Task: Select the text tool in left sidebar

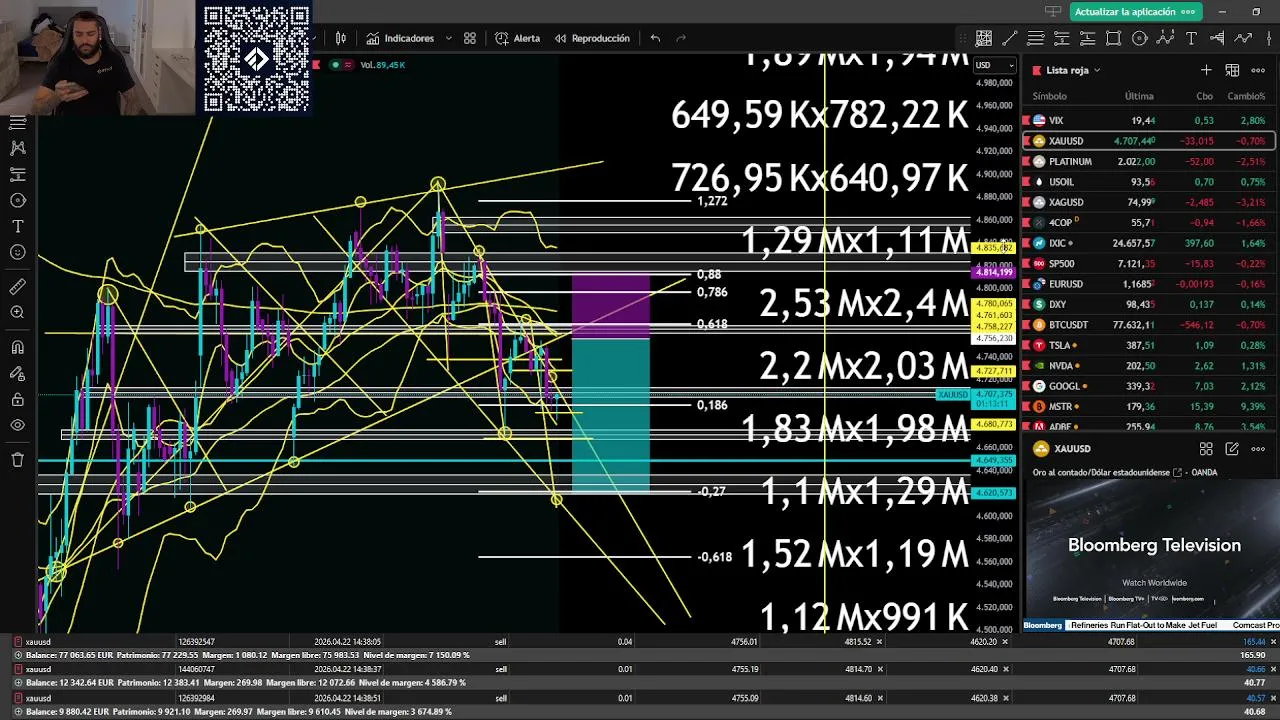Action: click(17, 226)
